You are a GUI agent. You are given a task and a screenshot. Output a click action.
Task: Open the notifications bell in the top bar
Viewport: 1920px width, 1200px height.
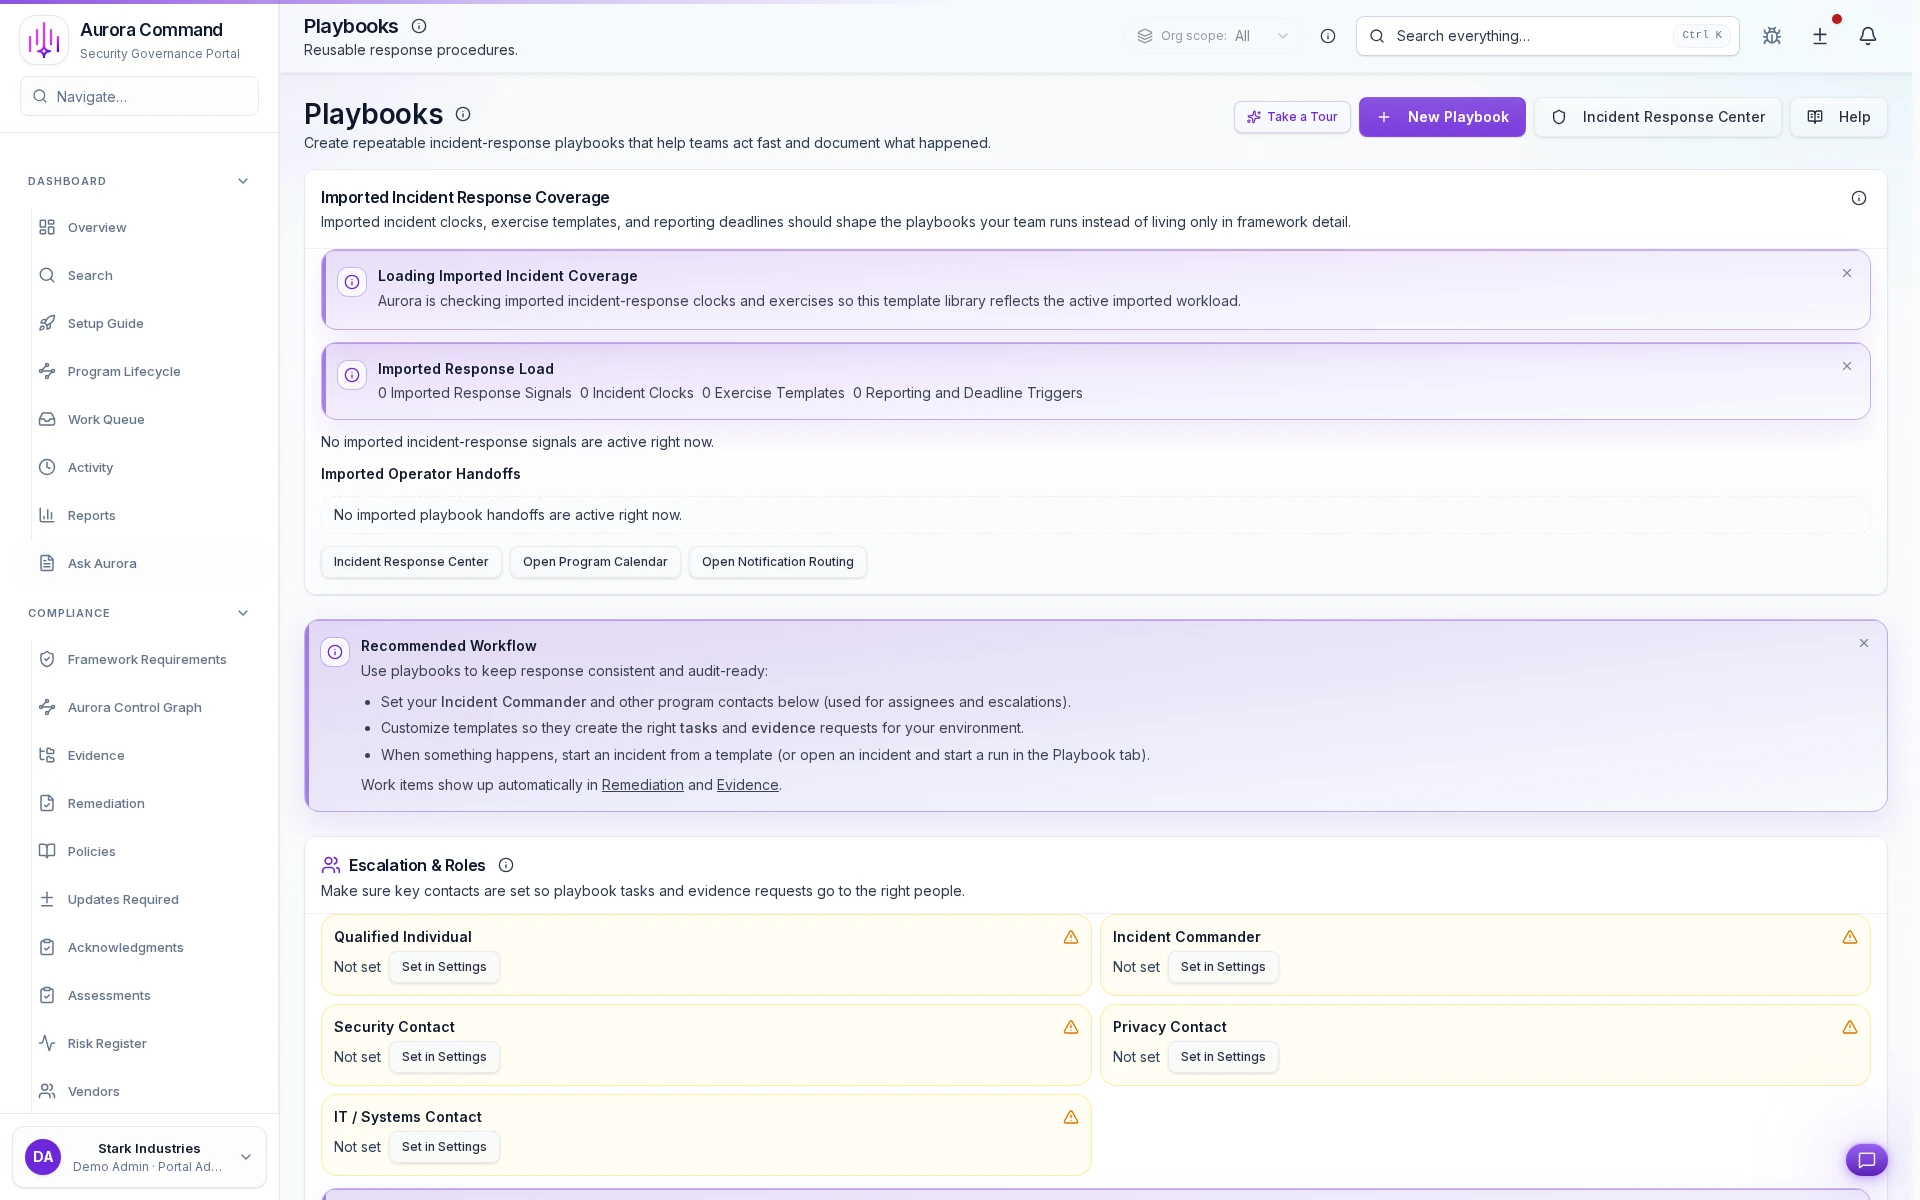click(1868, 36)
